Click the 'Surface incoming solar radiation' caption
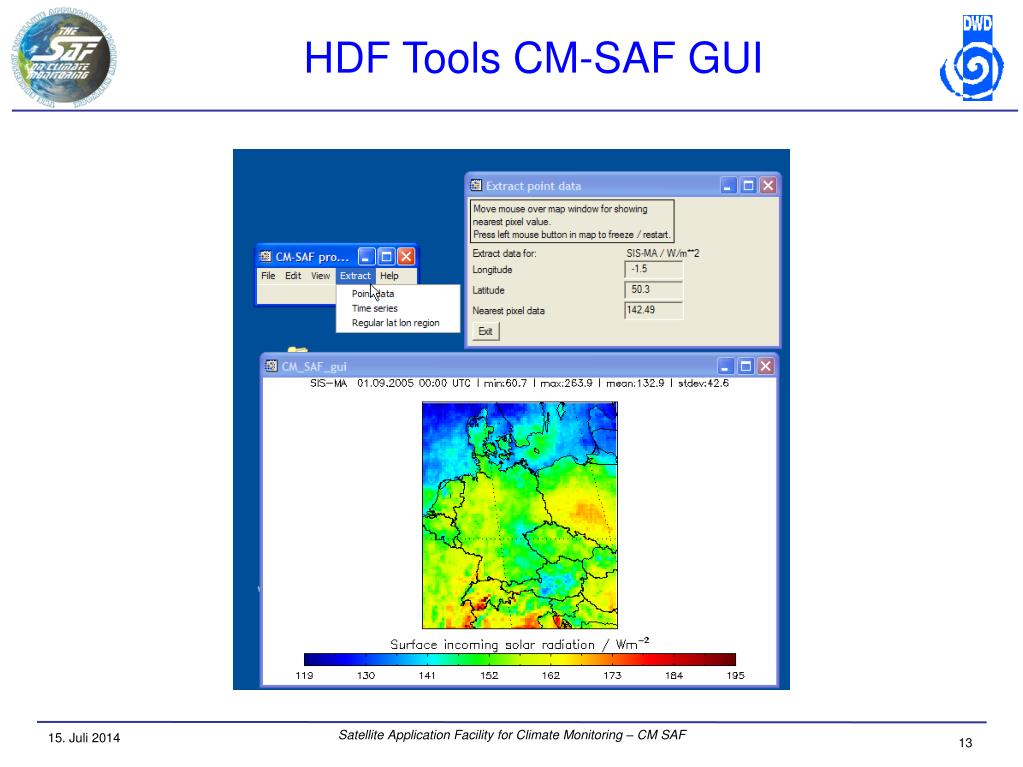Image resolution: width=1023 pixels, height=767 pixels. [x=520, y=644]
